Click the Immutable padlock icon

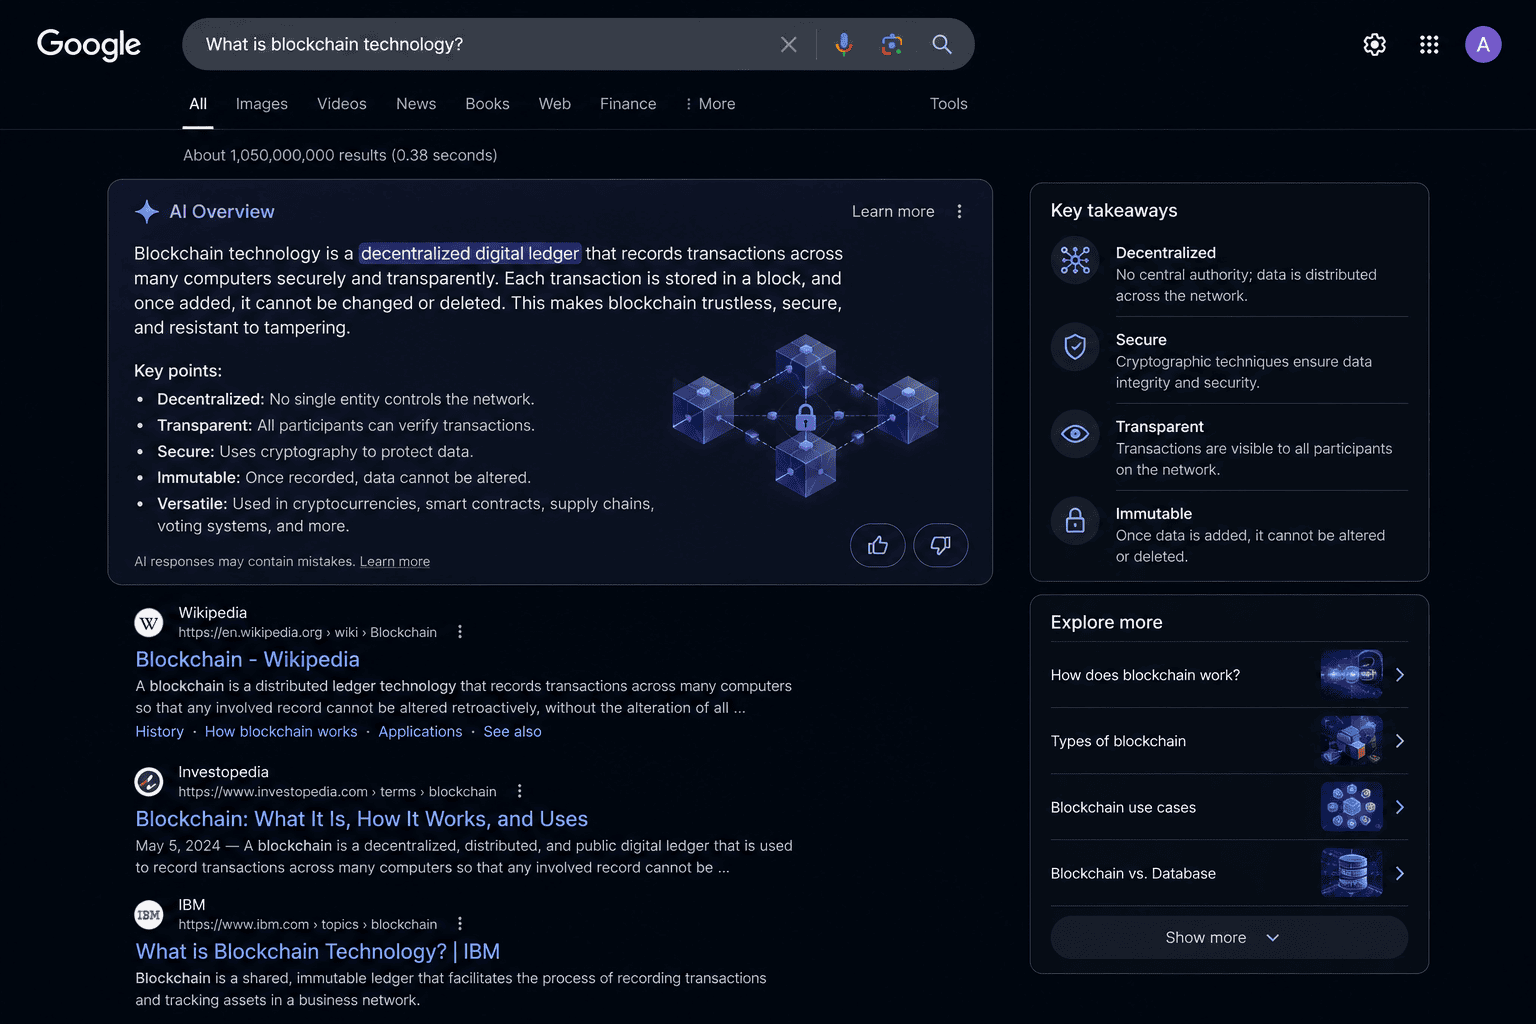1075,521
